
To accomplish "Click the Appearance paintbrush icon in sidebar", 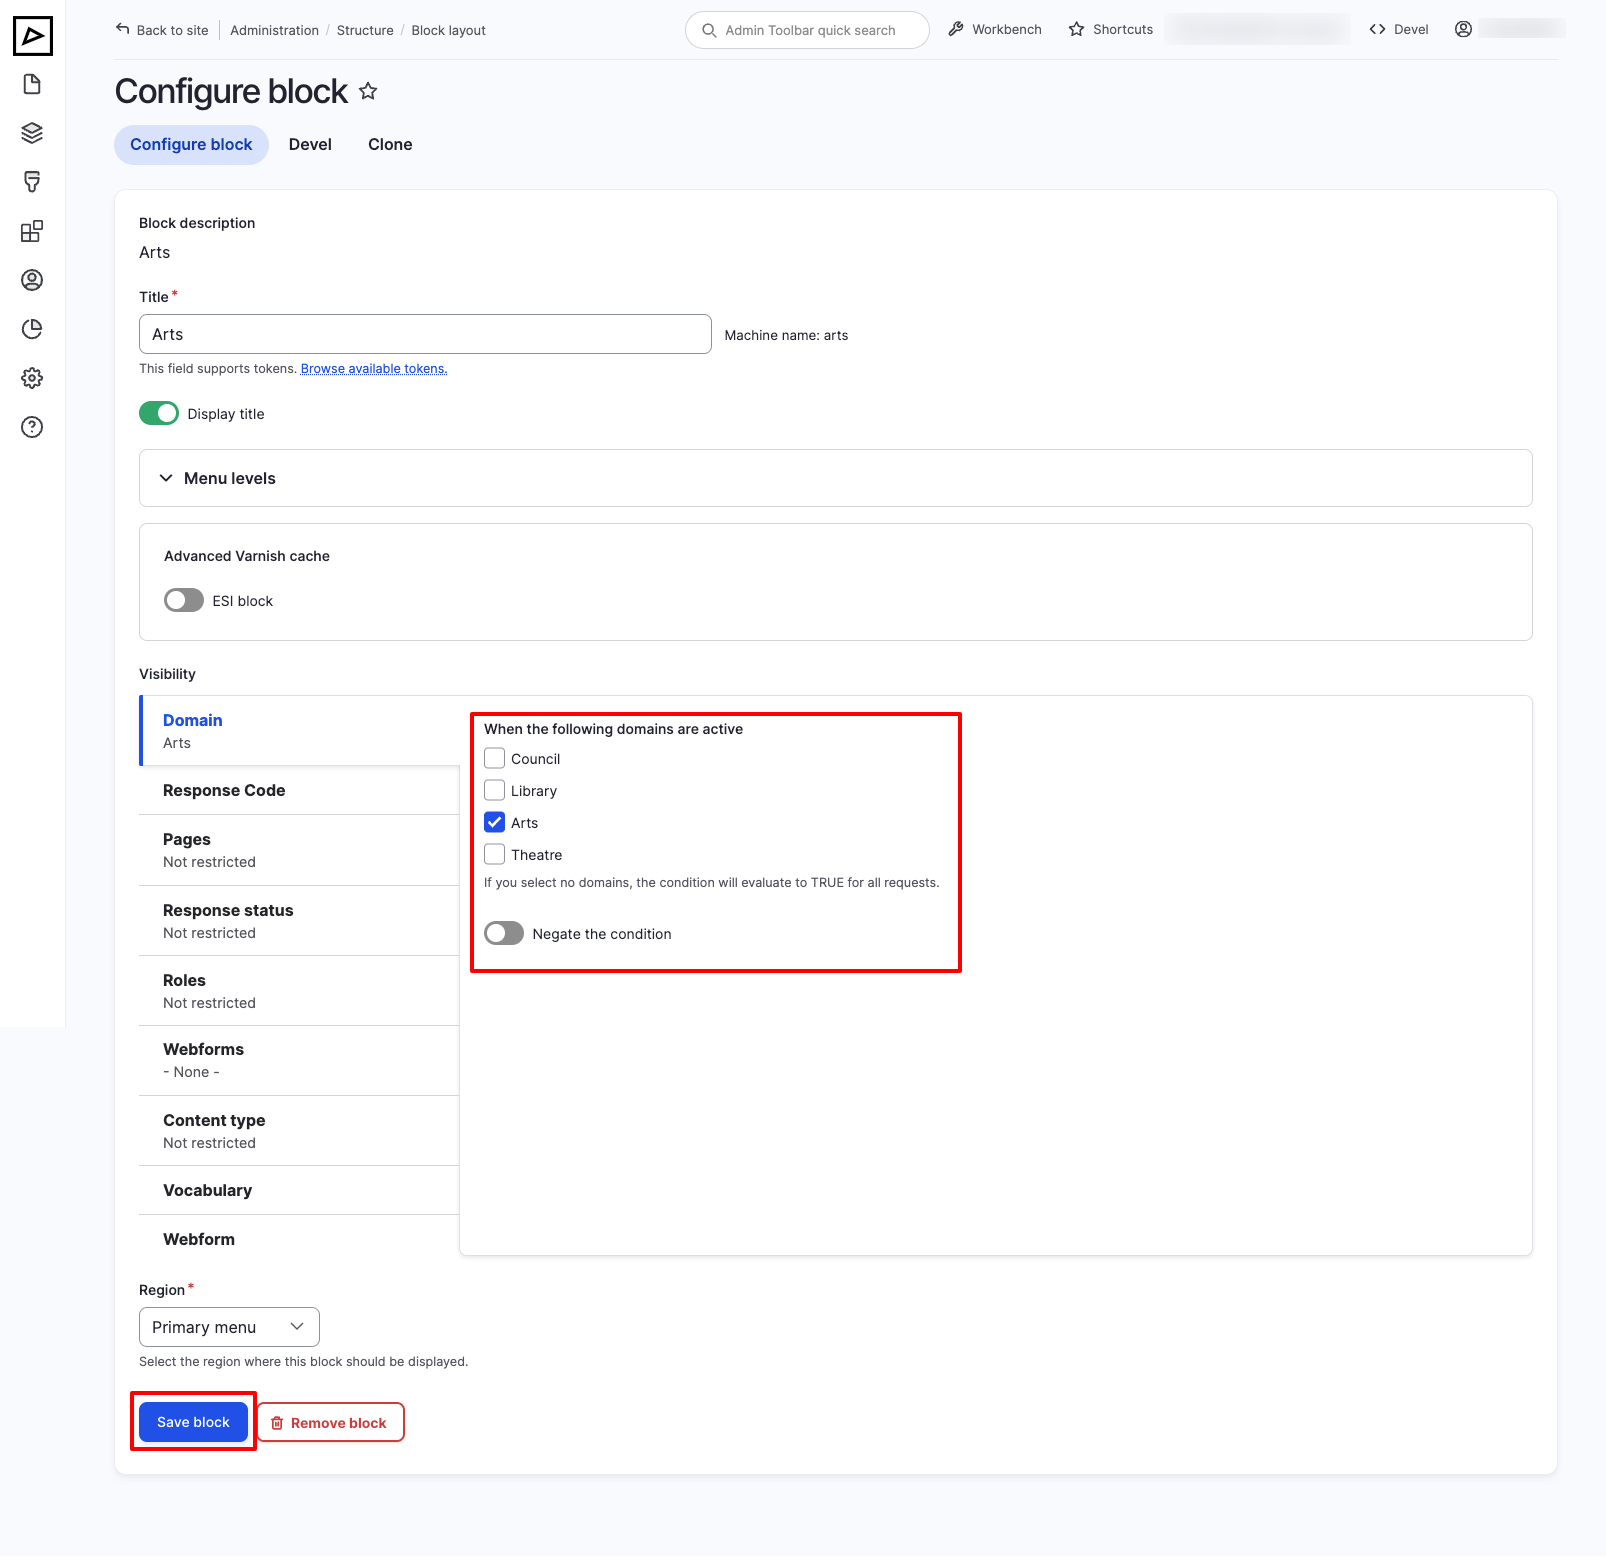I will (32, 182).
